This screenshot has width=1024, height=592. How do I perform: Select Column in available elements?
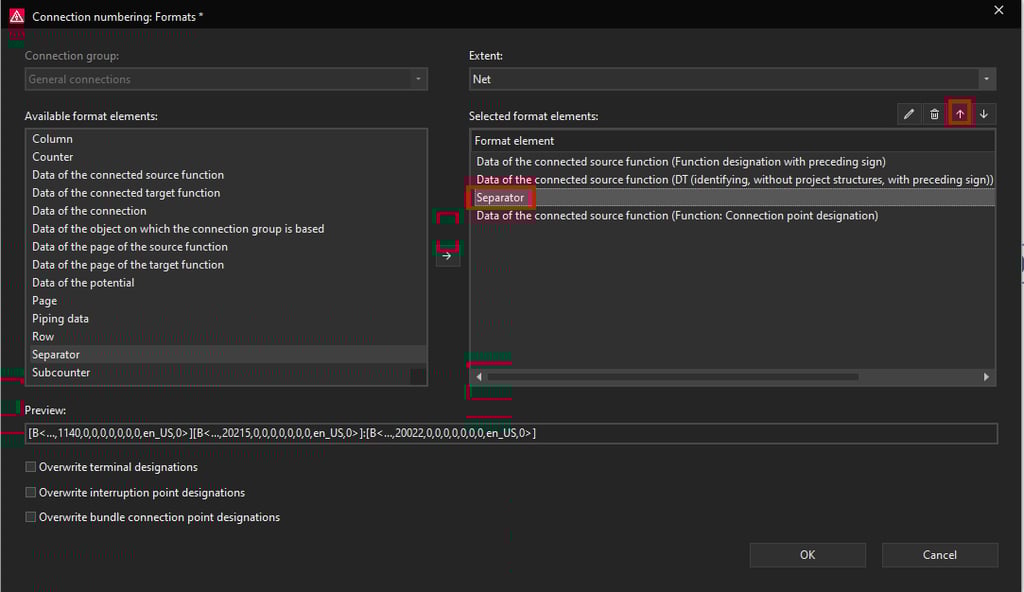226,139
